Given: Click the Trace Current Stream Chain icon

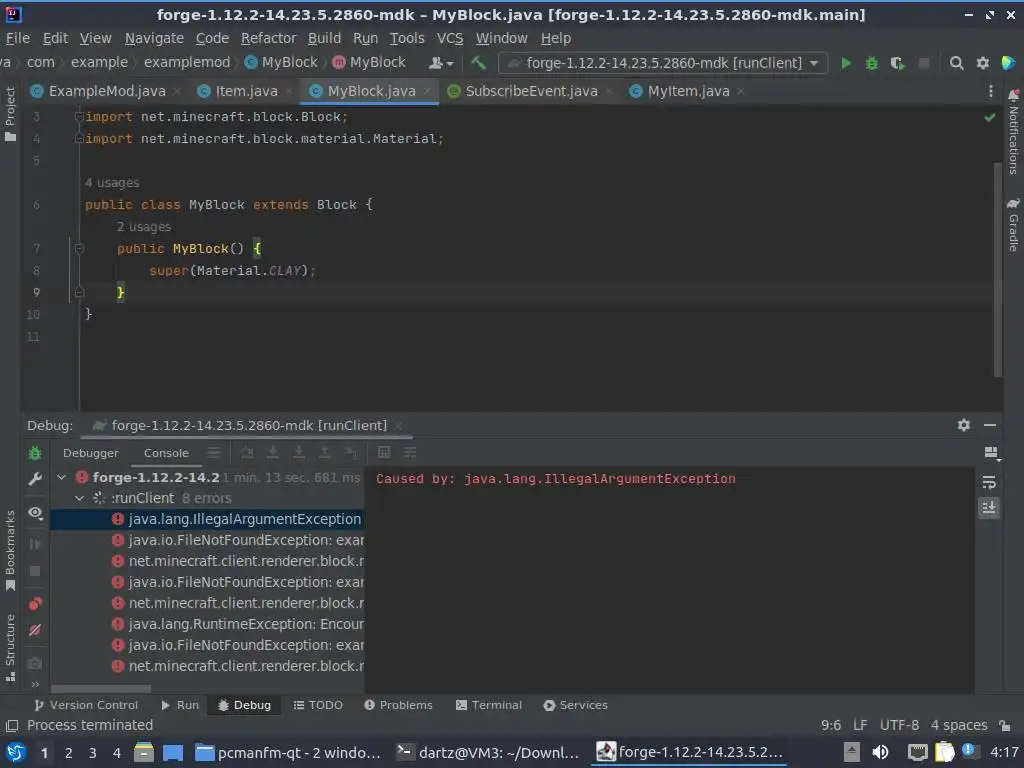Looking at the screenshot, I should 409,453.
